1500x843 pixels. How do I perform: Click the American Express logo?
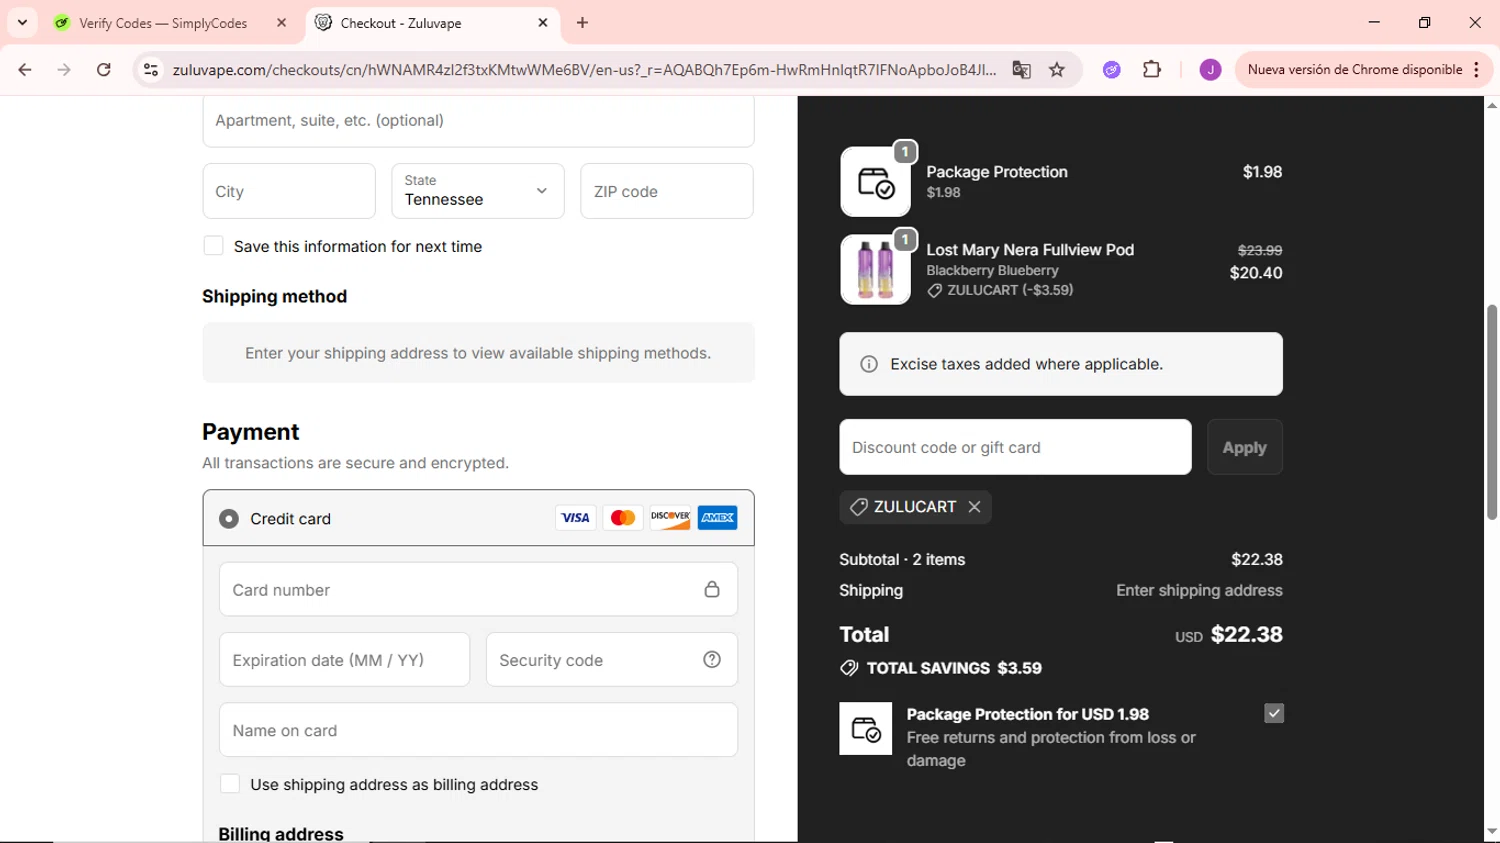717,518
